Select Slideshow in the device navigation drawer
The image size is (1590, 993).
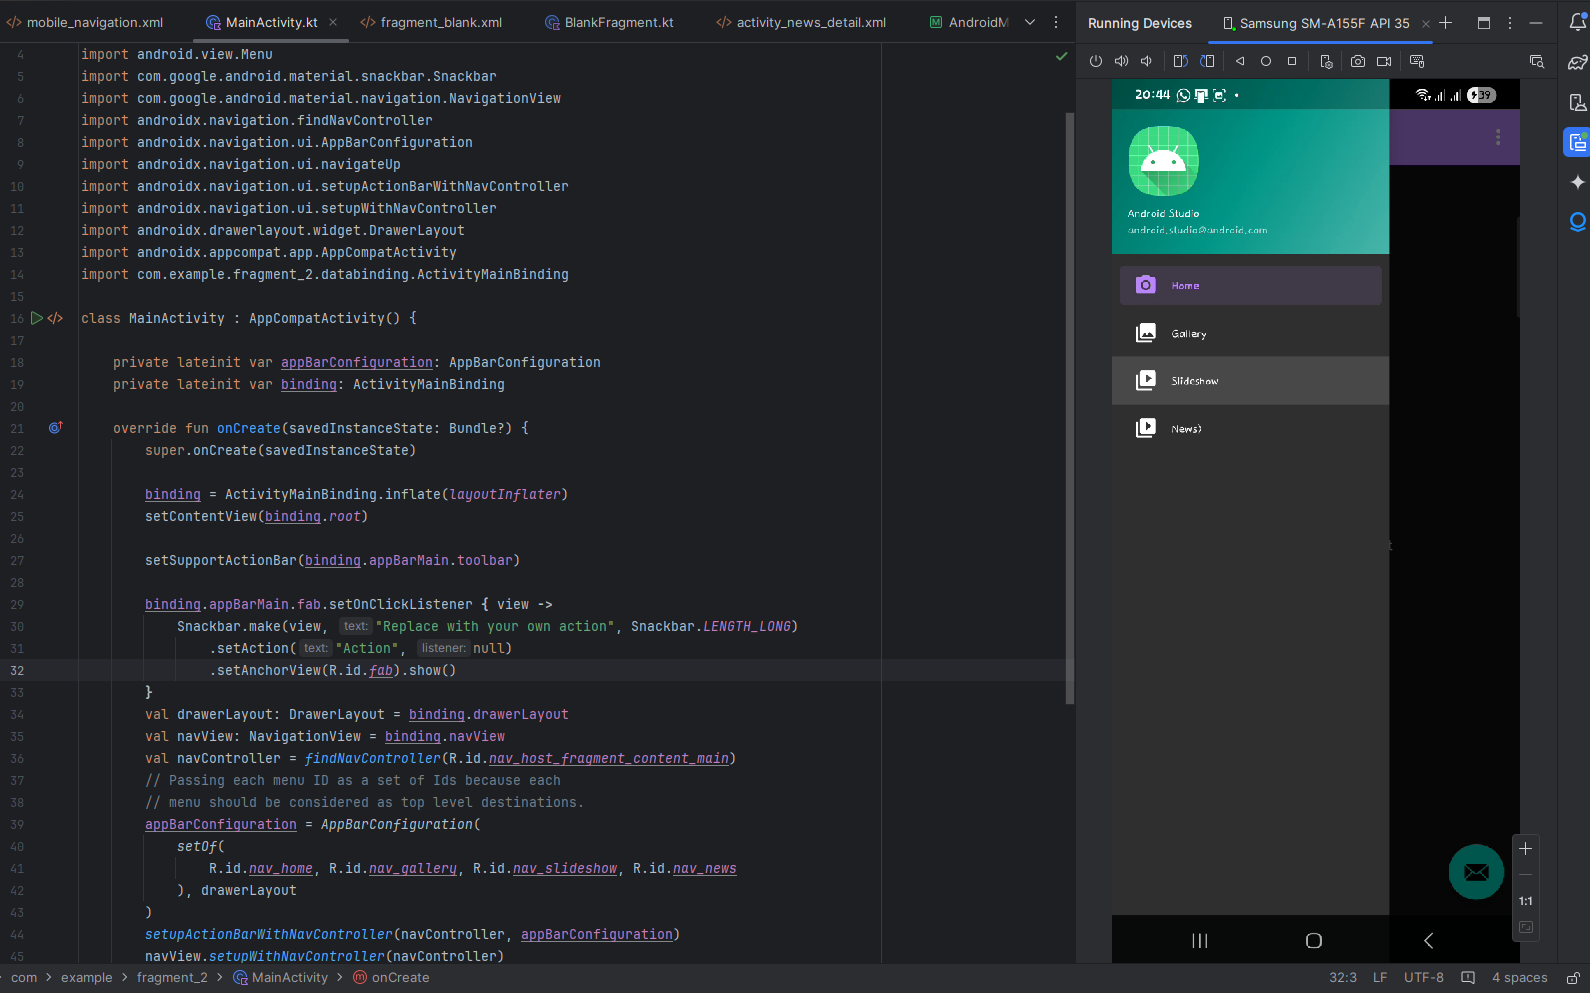1251,381
